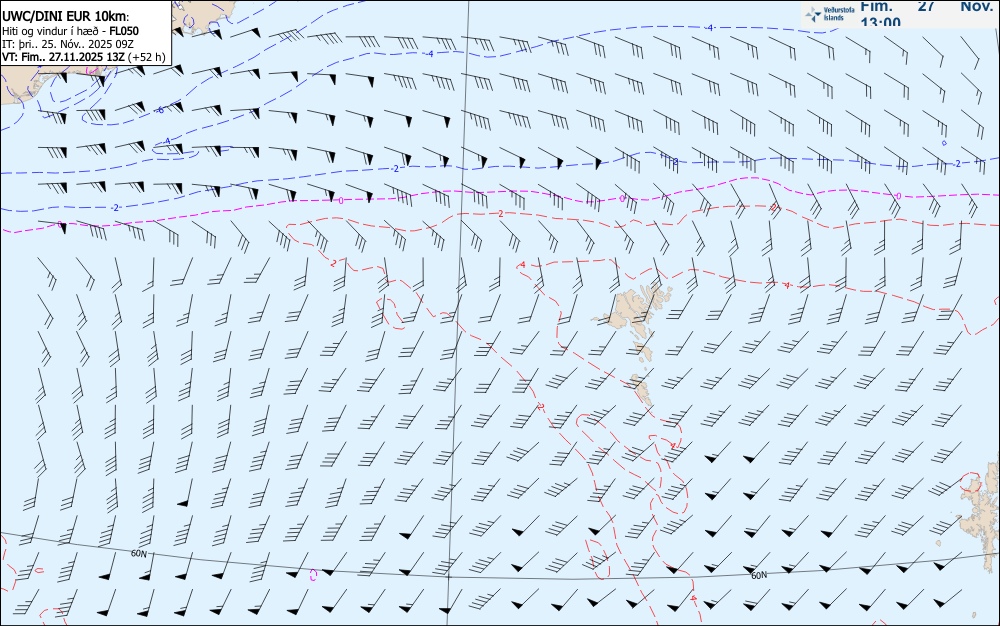The image size is (1000, 626).
Task: Click the "Fim." weekday label in the header
Action: tap(876, 6)
